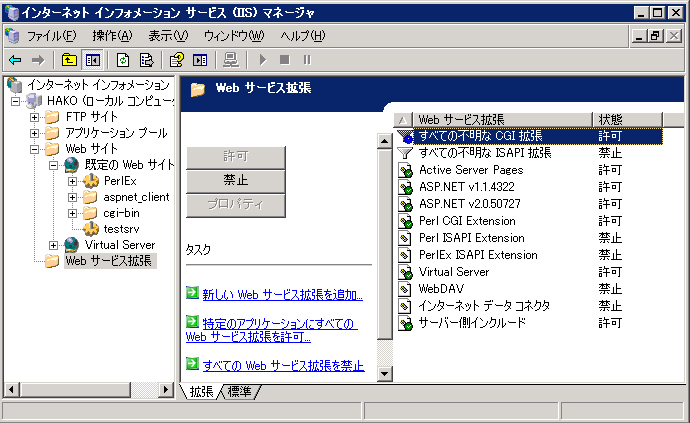Screen dimensions: 690x423
Task: Click the tree pane scroll right arrow
Action: (165, 390)
